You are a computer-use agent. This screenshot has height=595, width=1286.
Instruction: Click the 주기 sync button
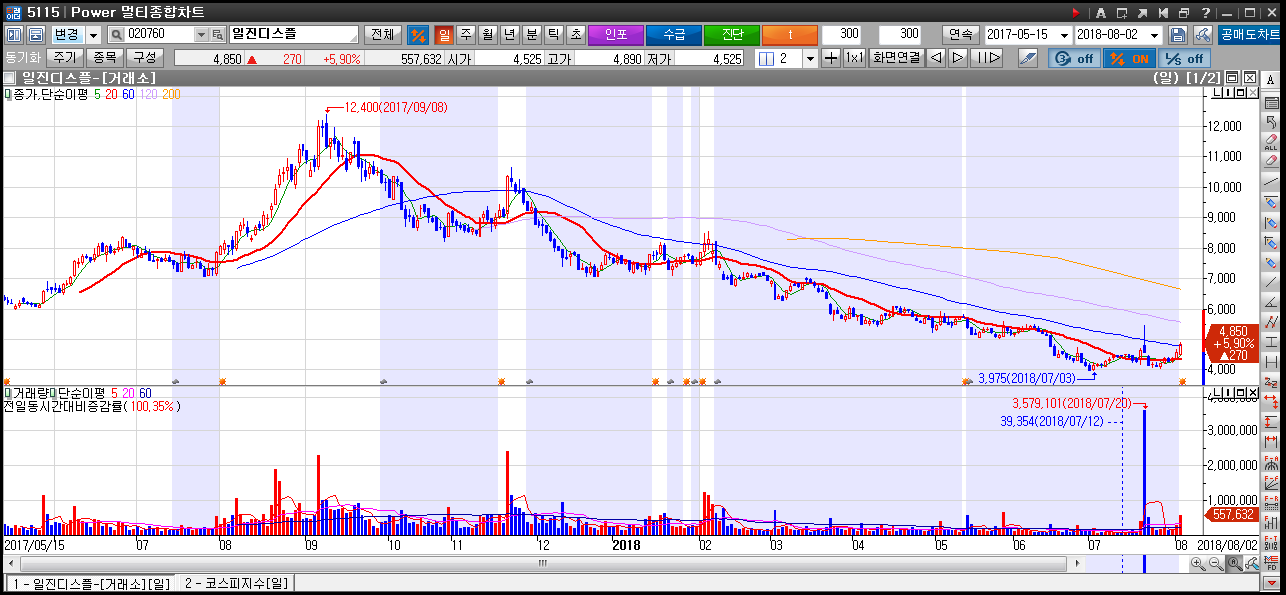pos(65,58)
